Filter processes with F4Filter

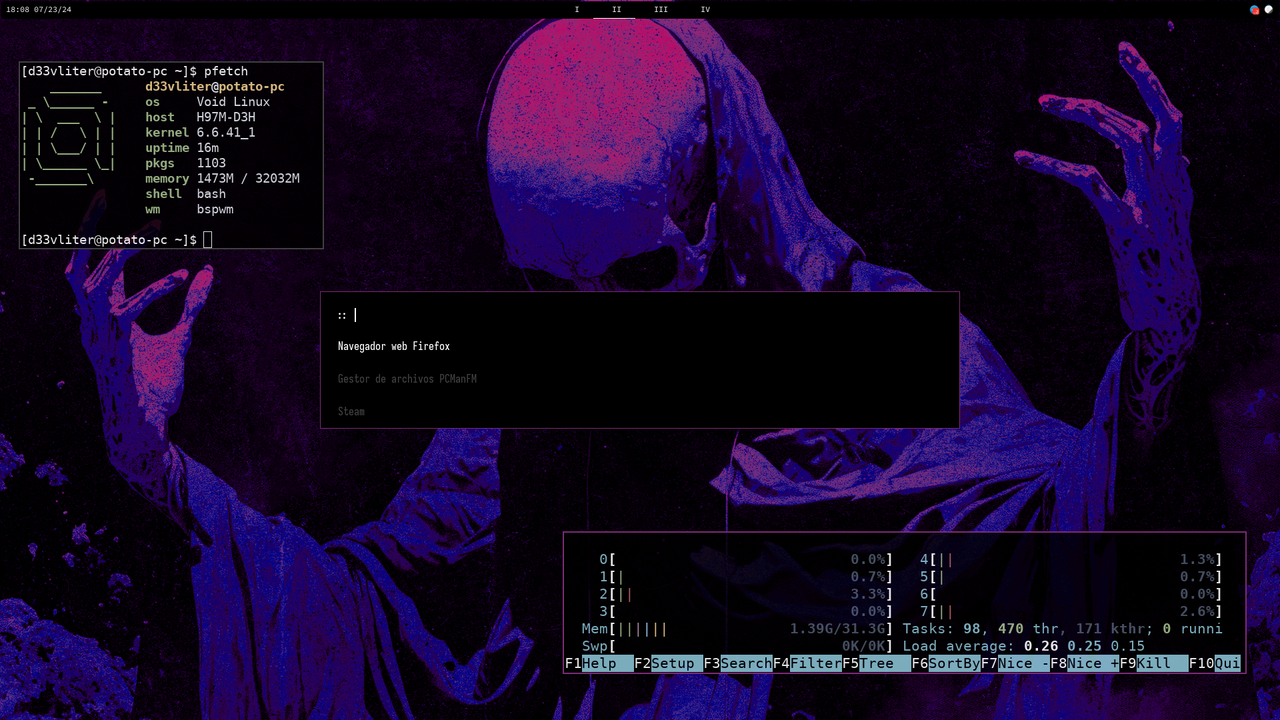[x=806, y=663]
